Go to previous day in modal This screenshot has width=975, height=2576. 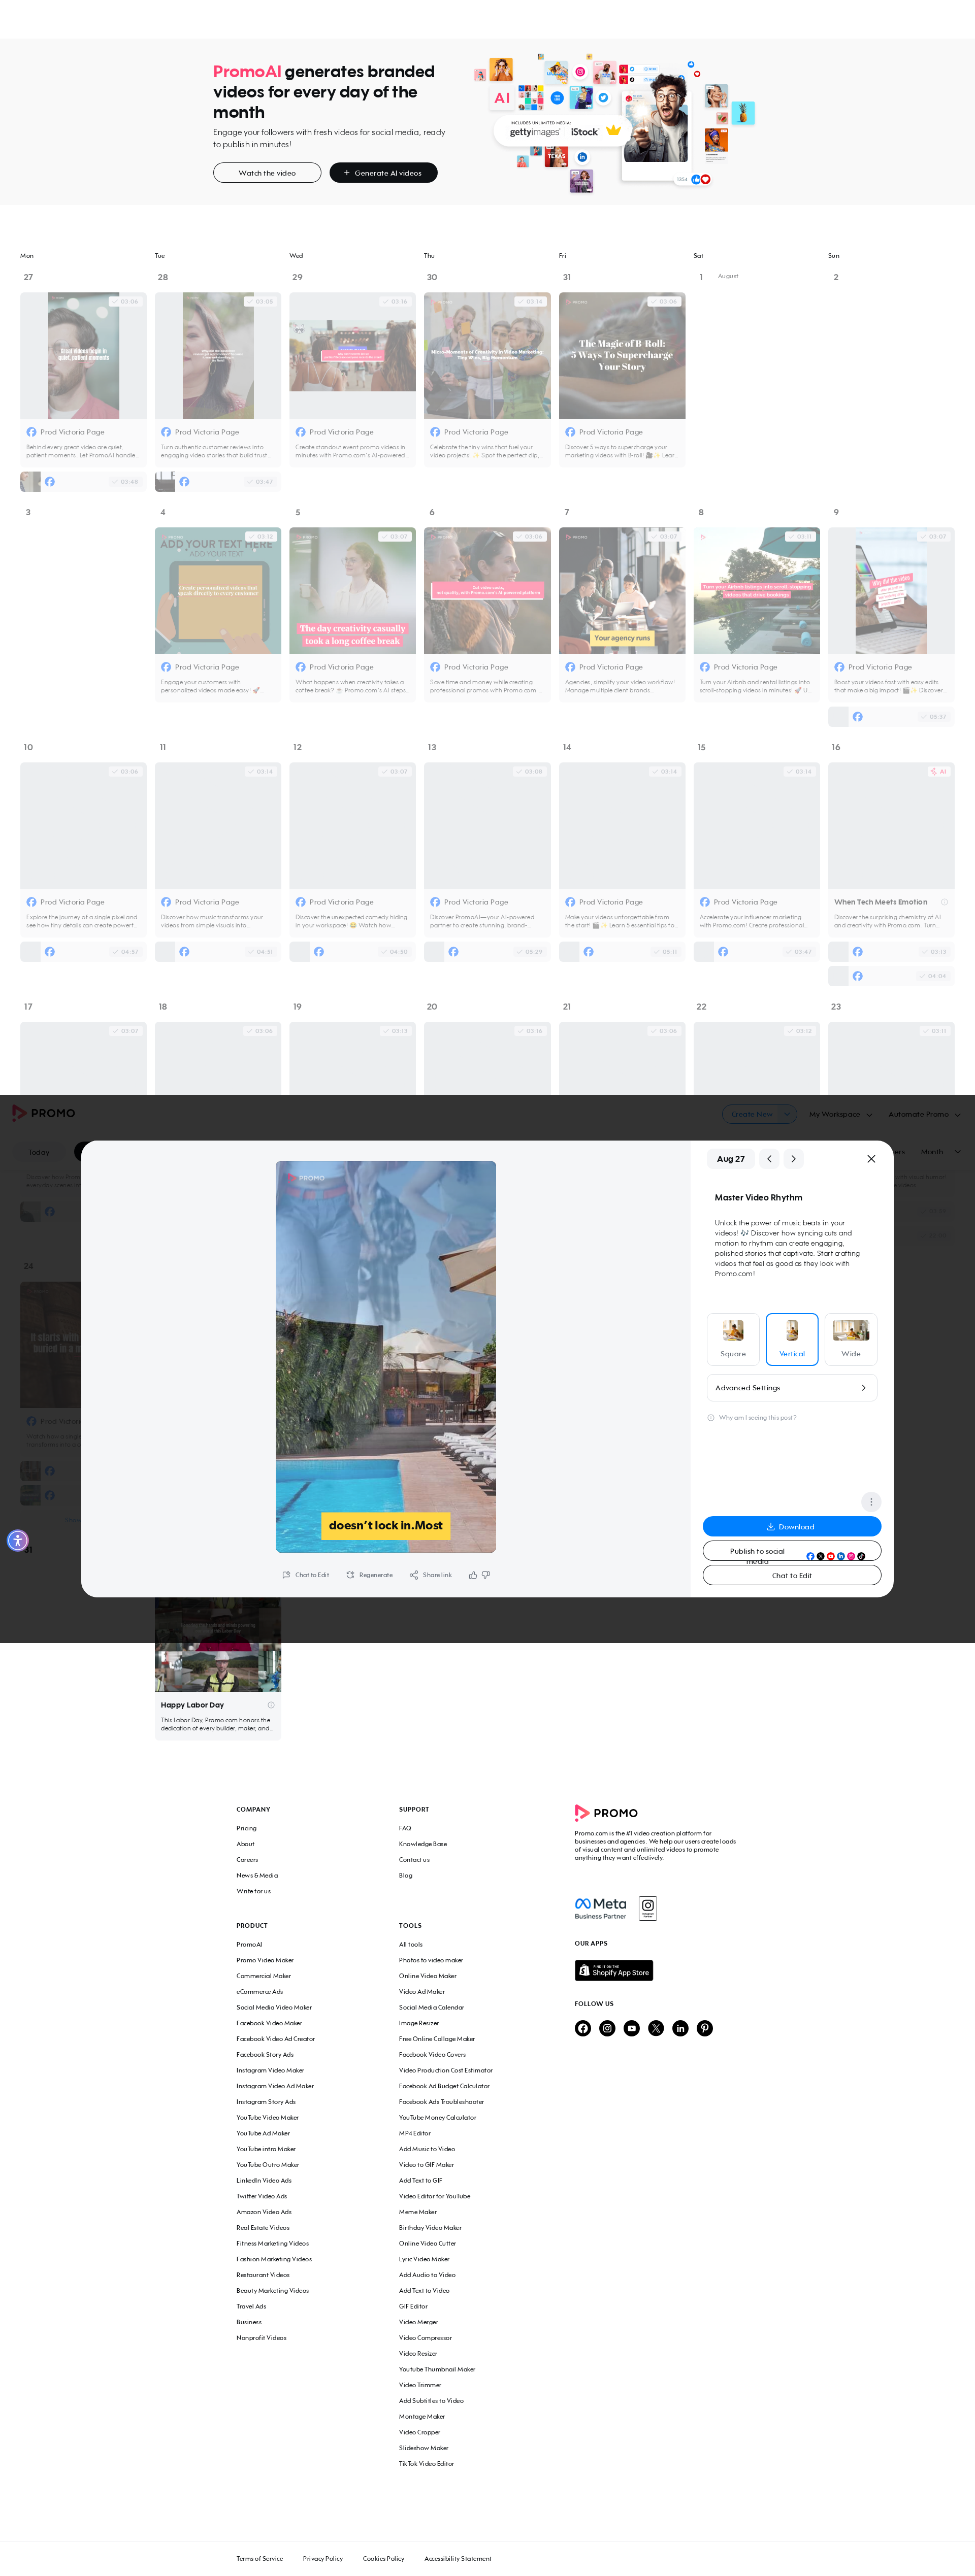pos(769,1158)
